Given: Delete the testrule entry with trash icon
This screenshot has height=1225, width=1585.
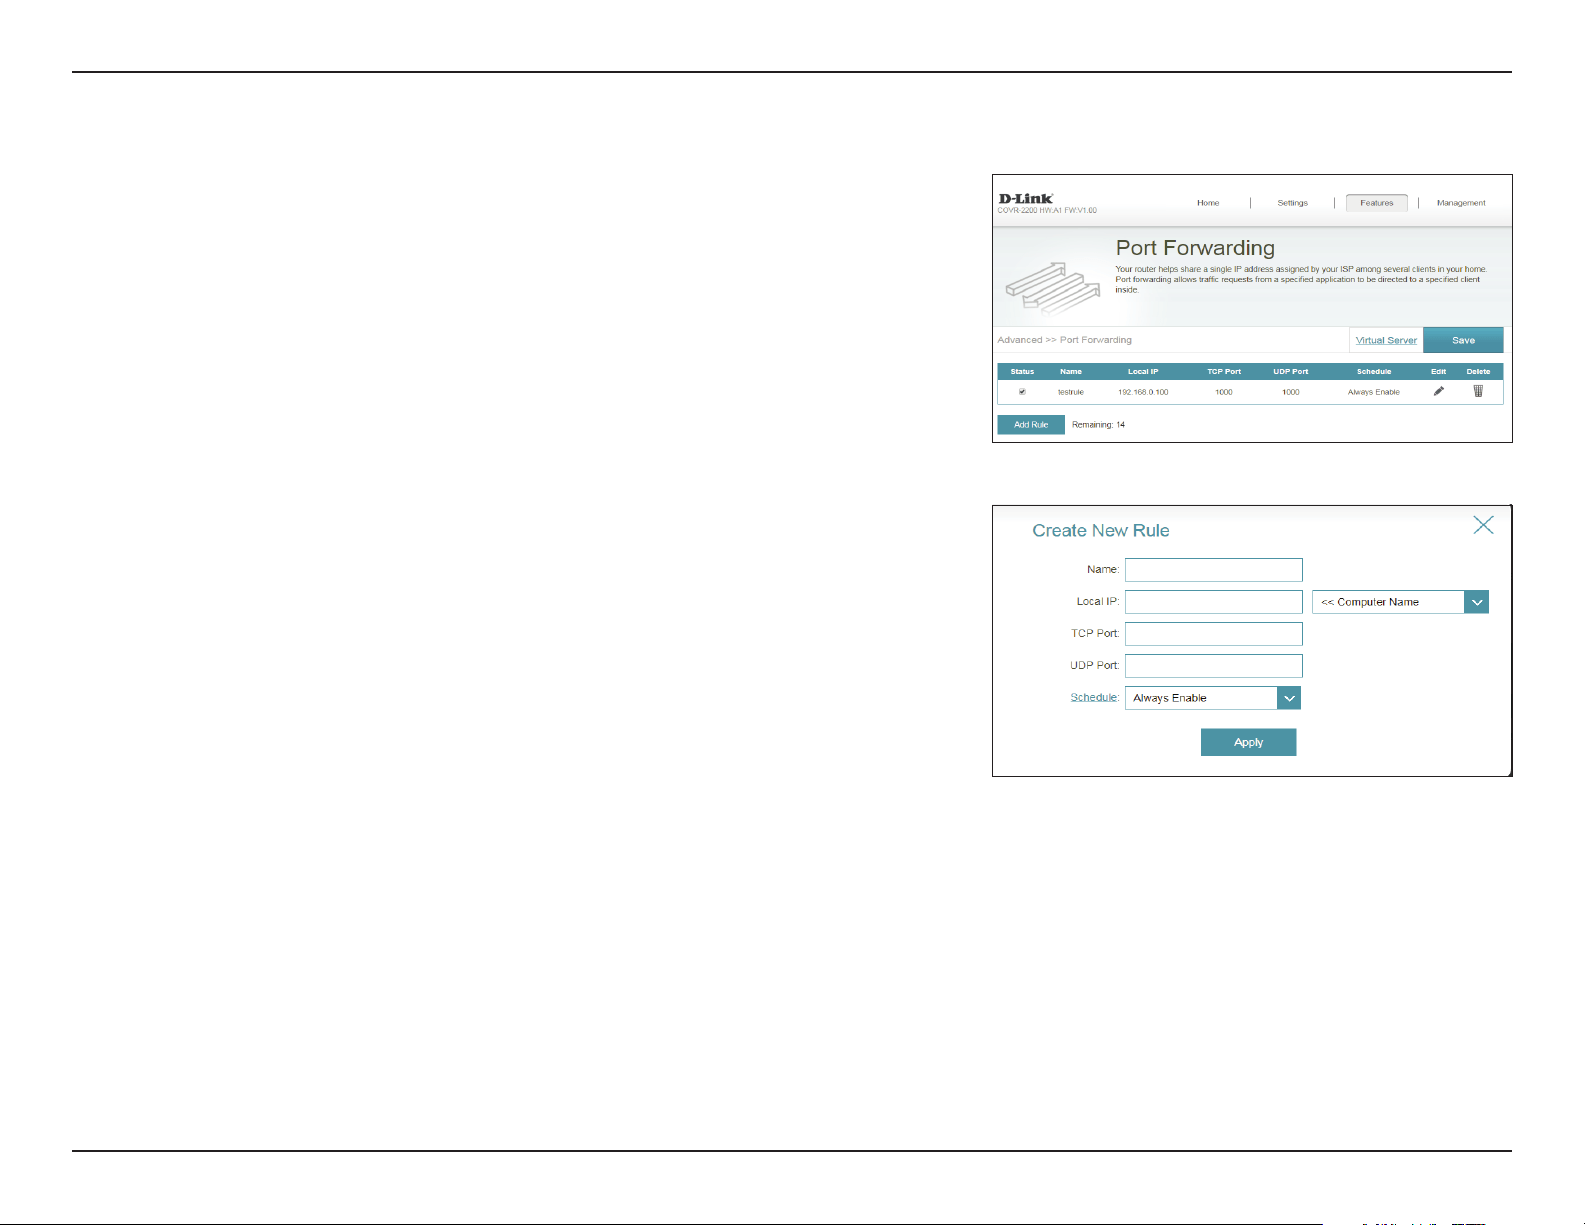Looking at the screenshot, I should point(1478,391).
